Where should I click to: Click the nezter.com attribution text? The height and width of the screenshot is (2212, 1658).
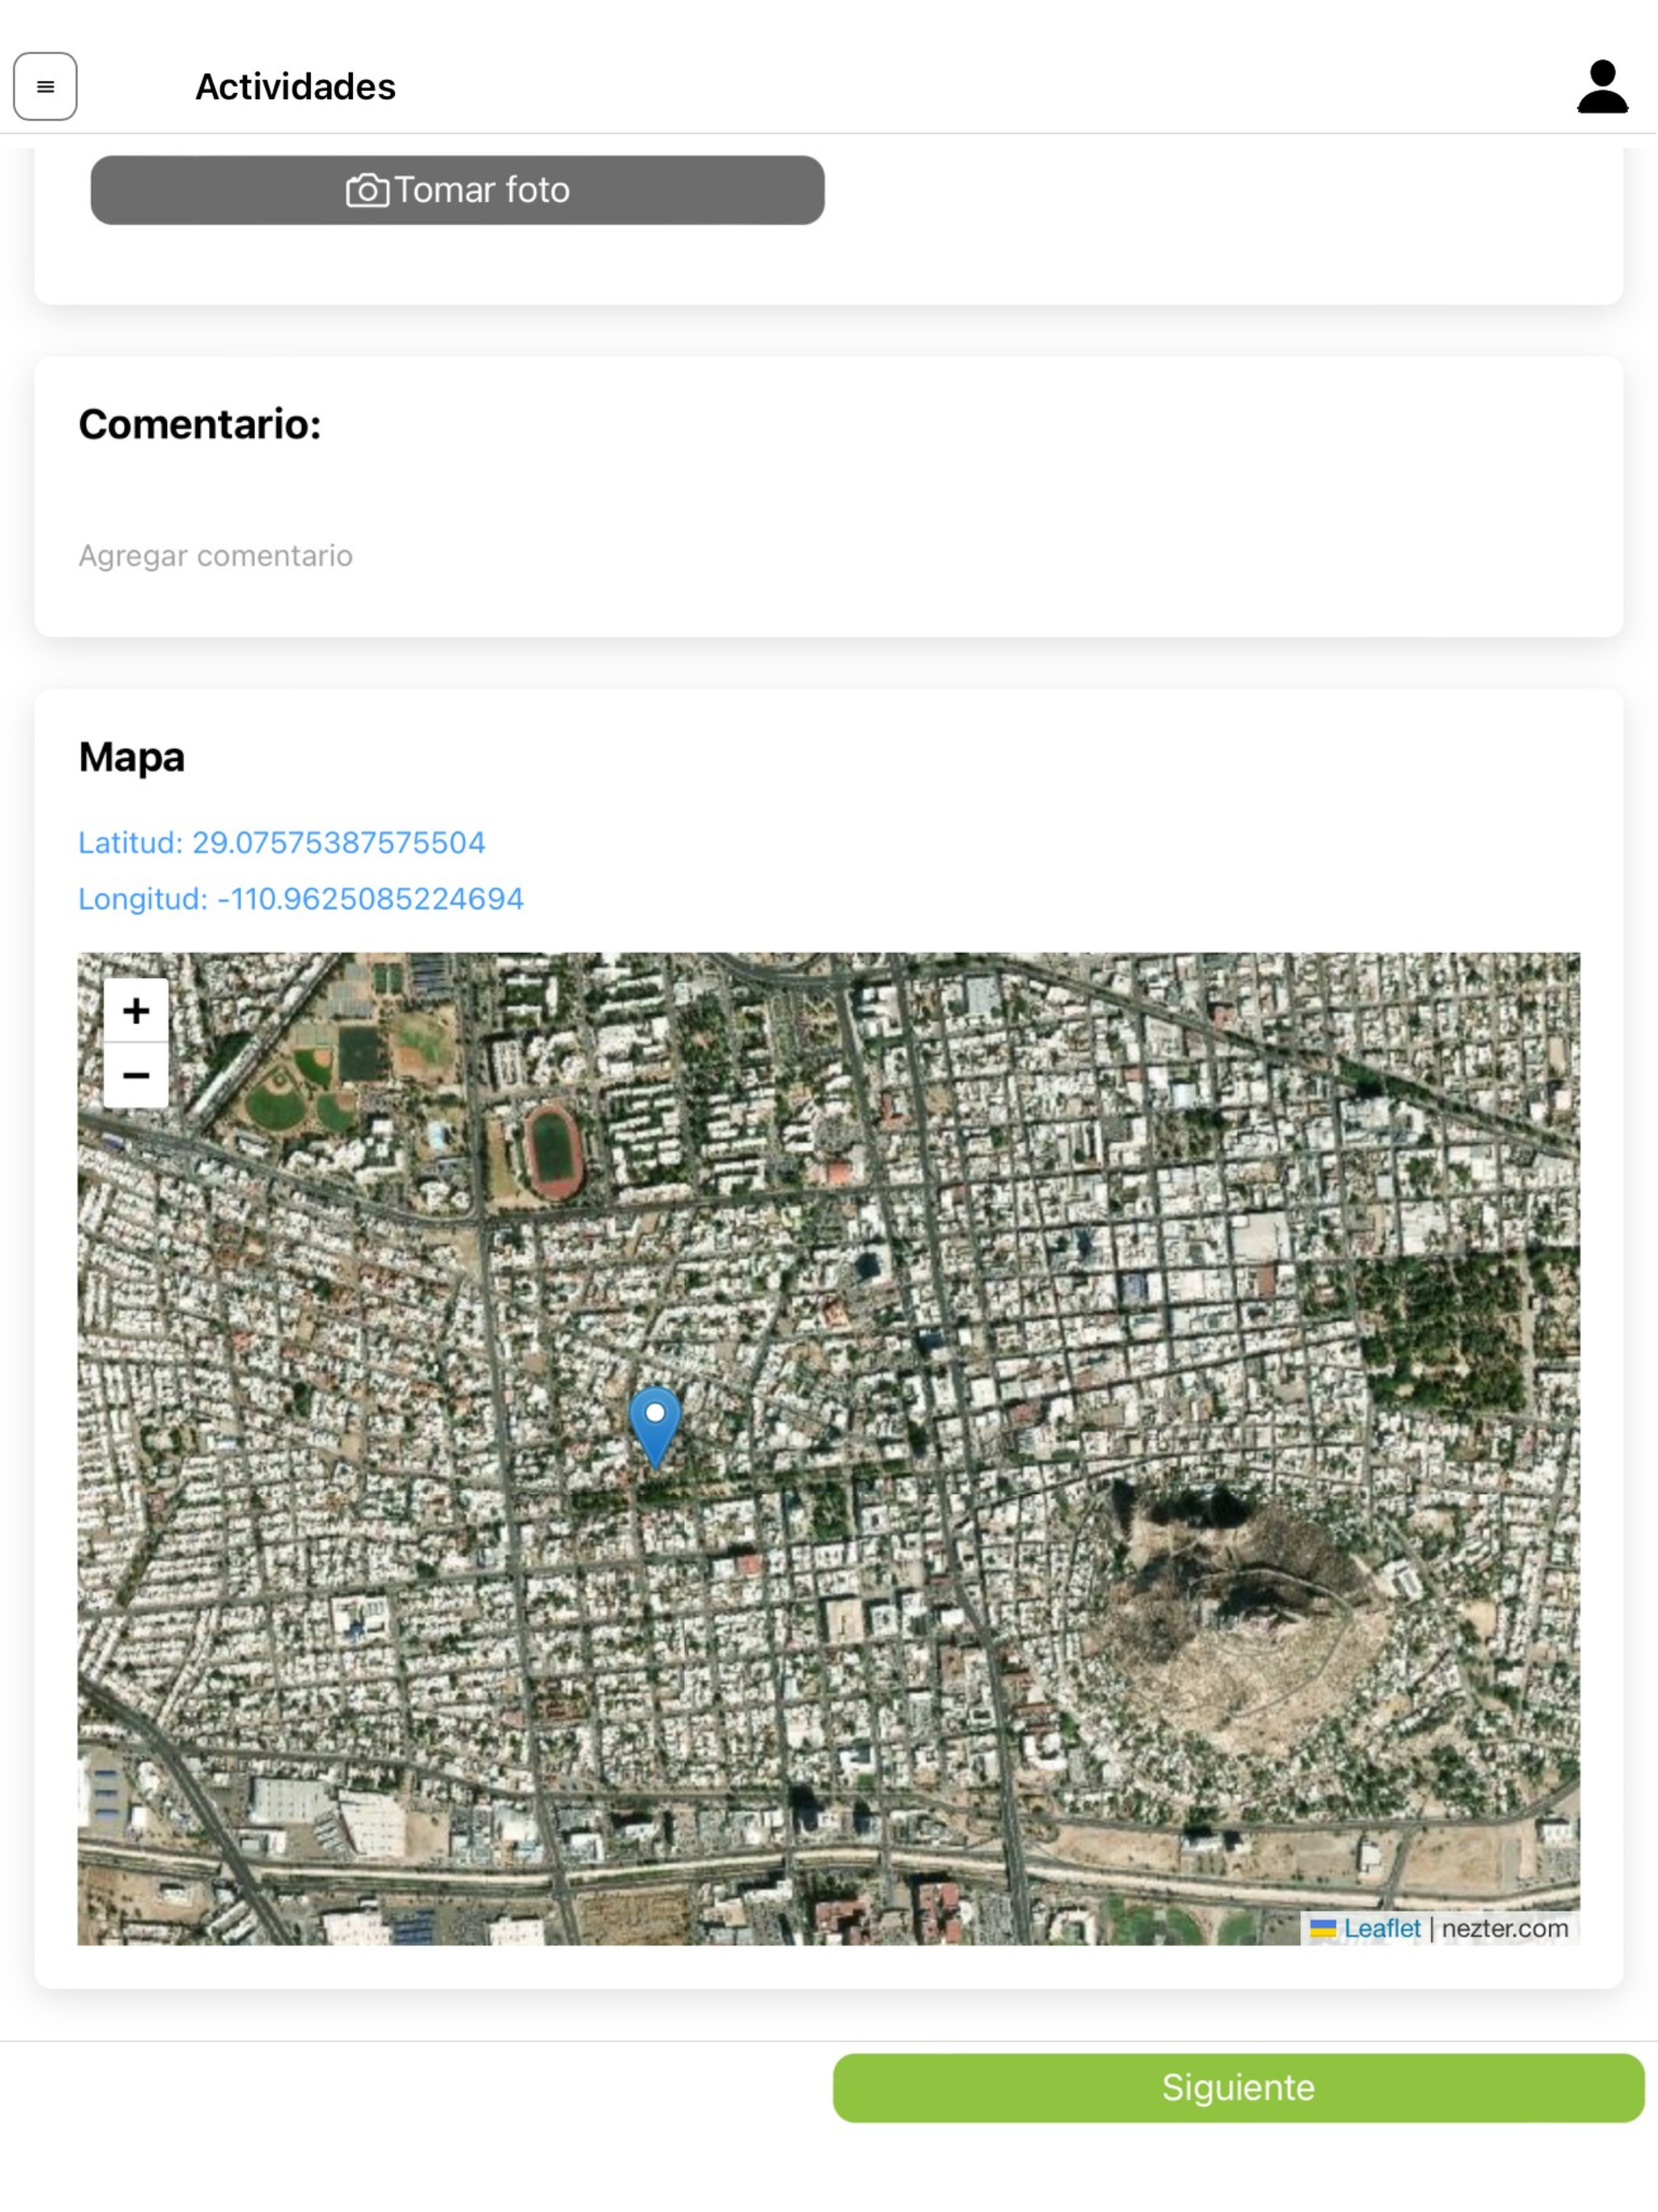(x=1505, y=1929)
